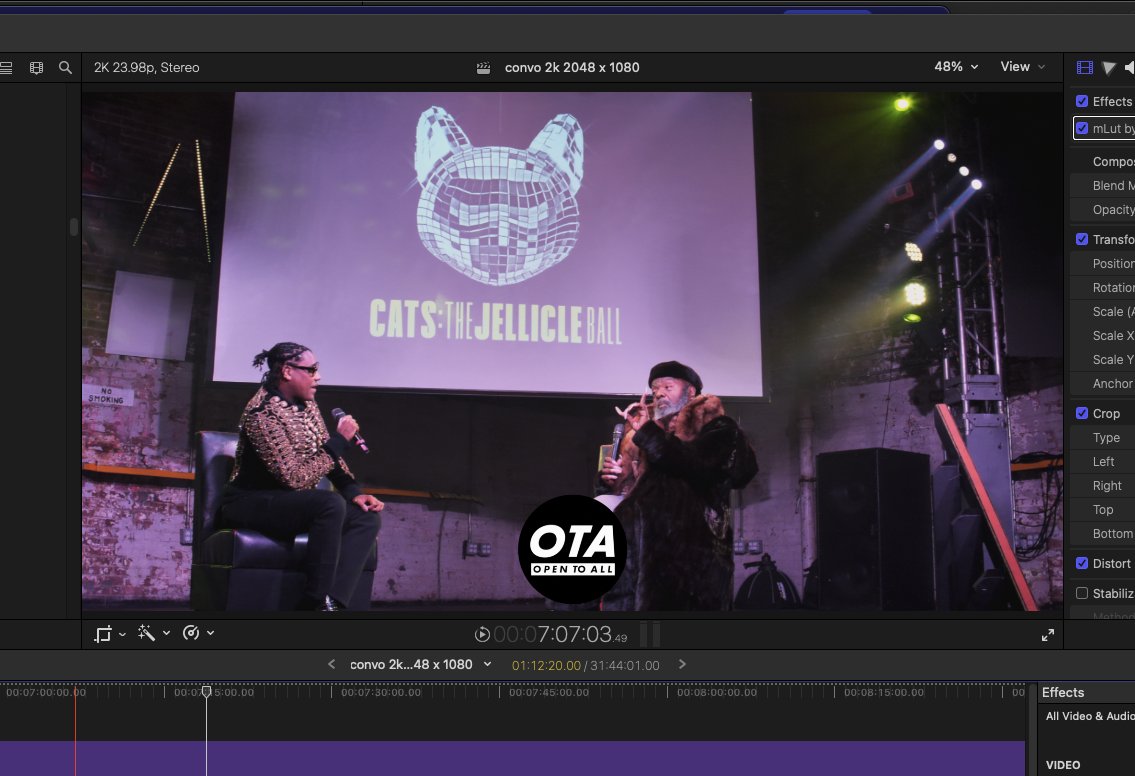Select the Transform tool icon
The width and height of the screenshot is (1135, 776).
(103, 633)
